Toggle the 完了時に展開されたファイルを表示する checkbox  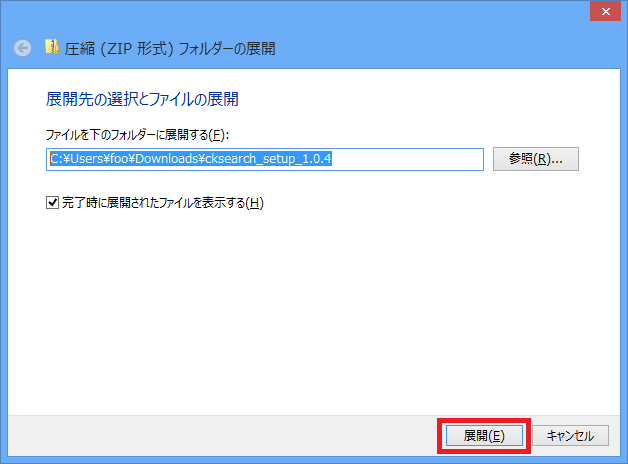[53, 203]
